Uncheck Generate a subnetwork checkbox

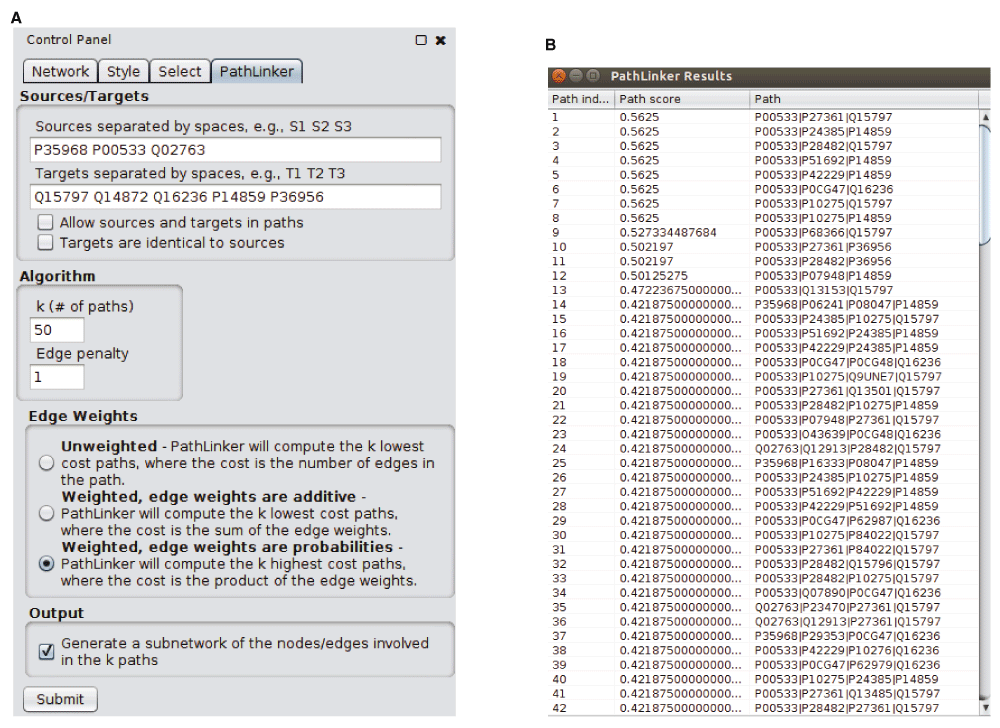(46, 652)
